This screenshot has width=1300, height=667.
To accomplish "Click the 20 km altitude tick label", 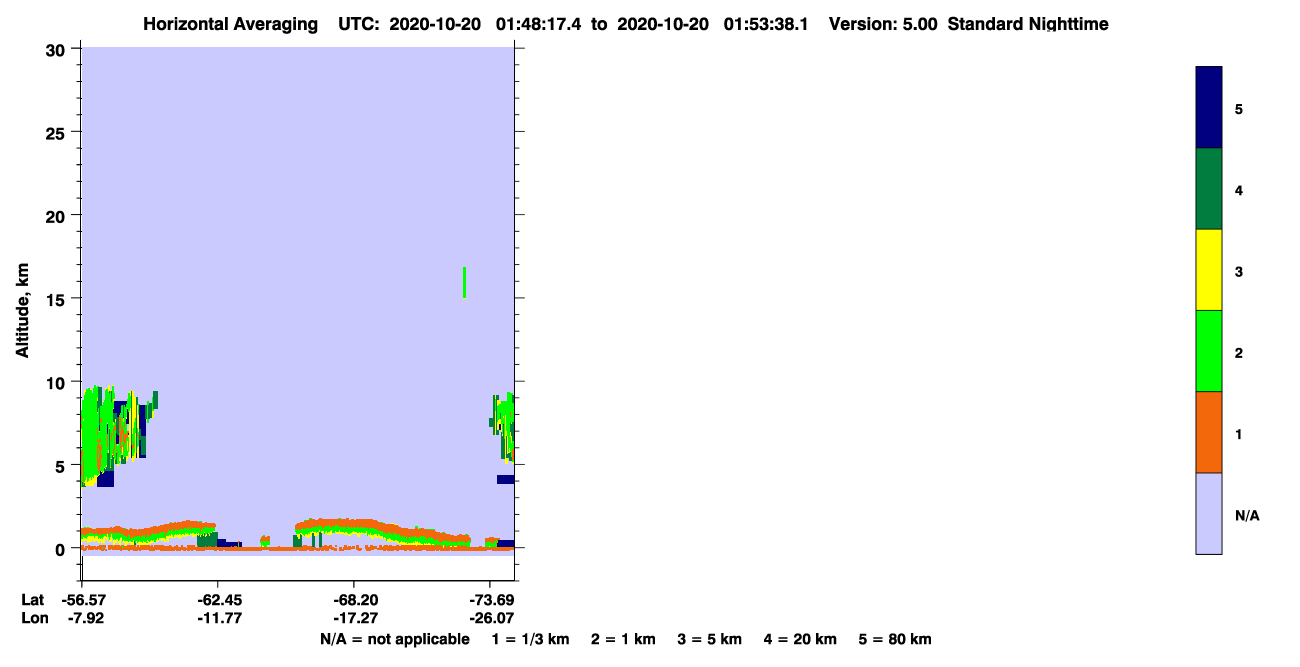I will [58, 215].
